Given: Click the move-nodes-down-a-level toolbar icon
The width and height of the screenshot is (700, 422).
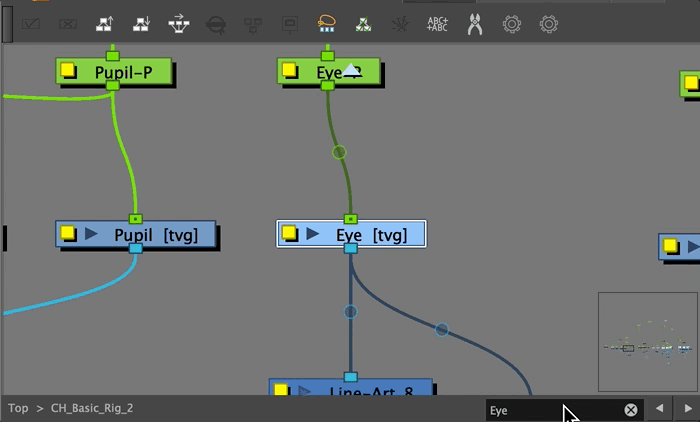Looking at the screenshot, I should (x=141, y=24).
